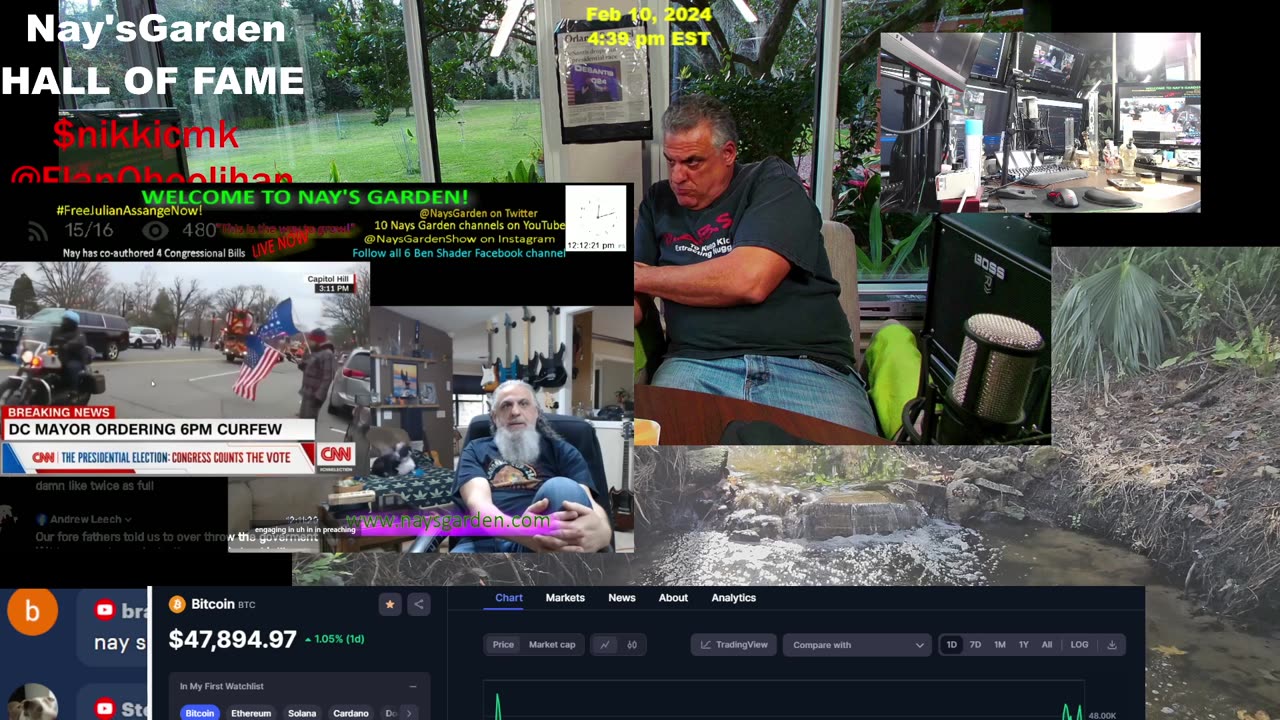This screenshot has width=1280, height=720.
Task: Expand the Andrew Leech chat name chevron
Action: coord(129,519)
